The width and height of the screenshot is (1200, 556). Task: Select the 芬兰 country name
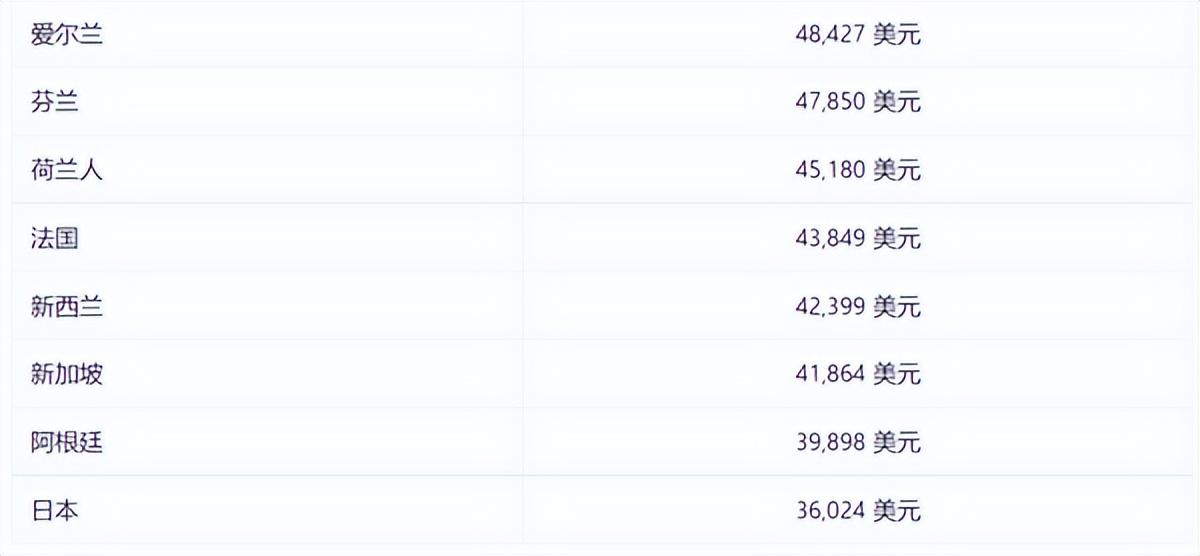tap(54, 102)
